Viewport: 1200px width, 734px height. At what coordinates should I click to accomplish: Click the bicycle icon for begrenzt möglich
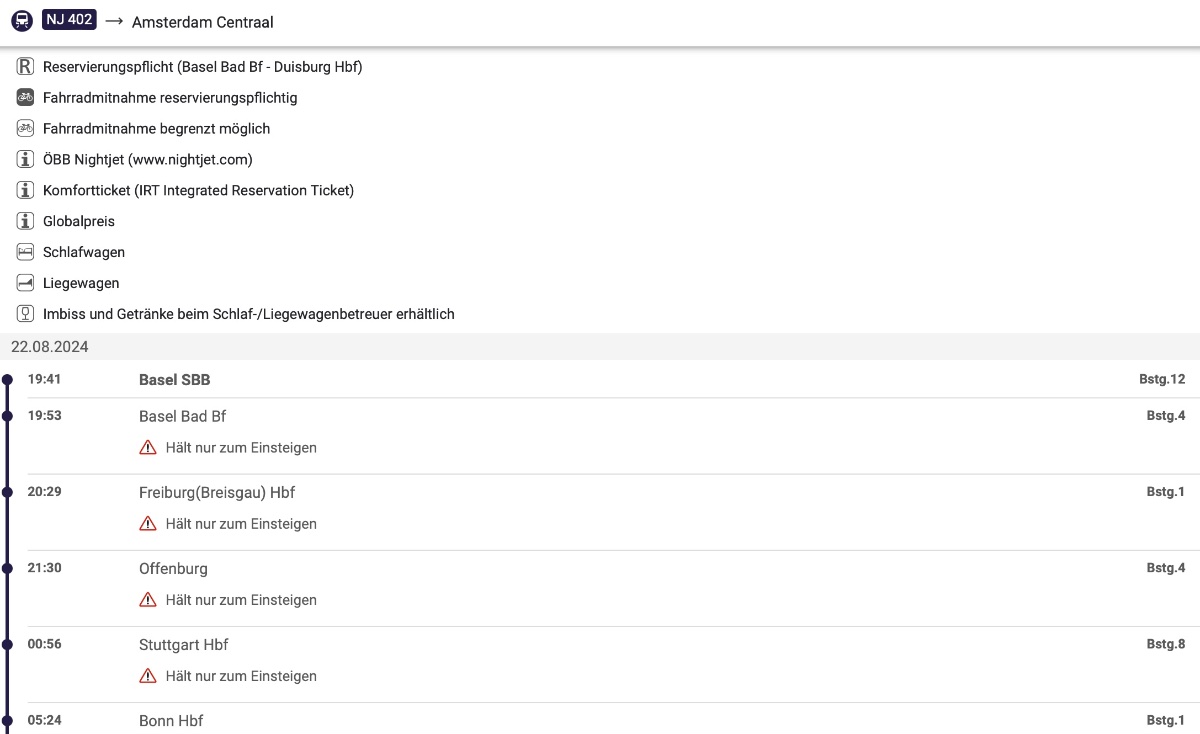[26, 129]
